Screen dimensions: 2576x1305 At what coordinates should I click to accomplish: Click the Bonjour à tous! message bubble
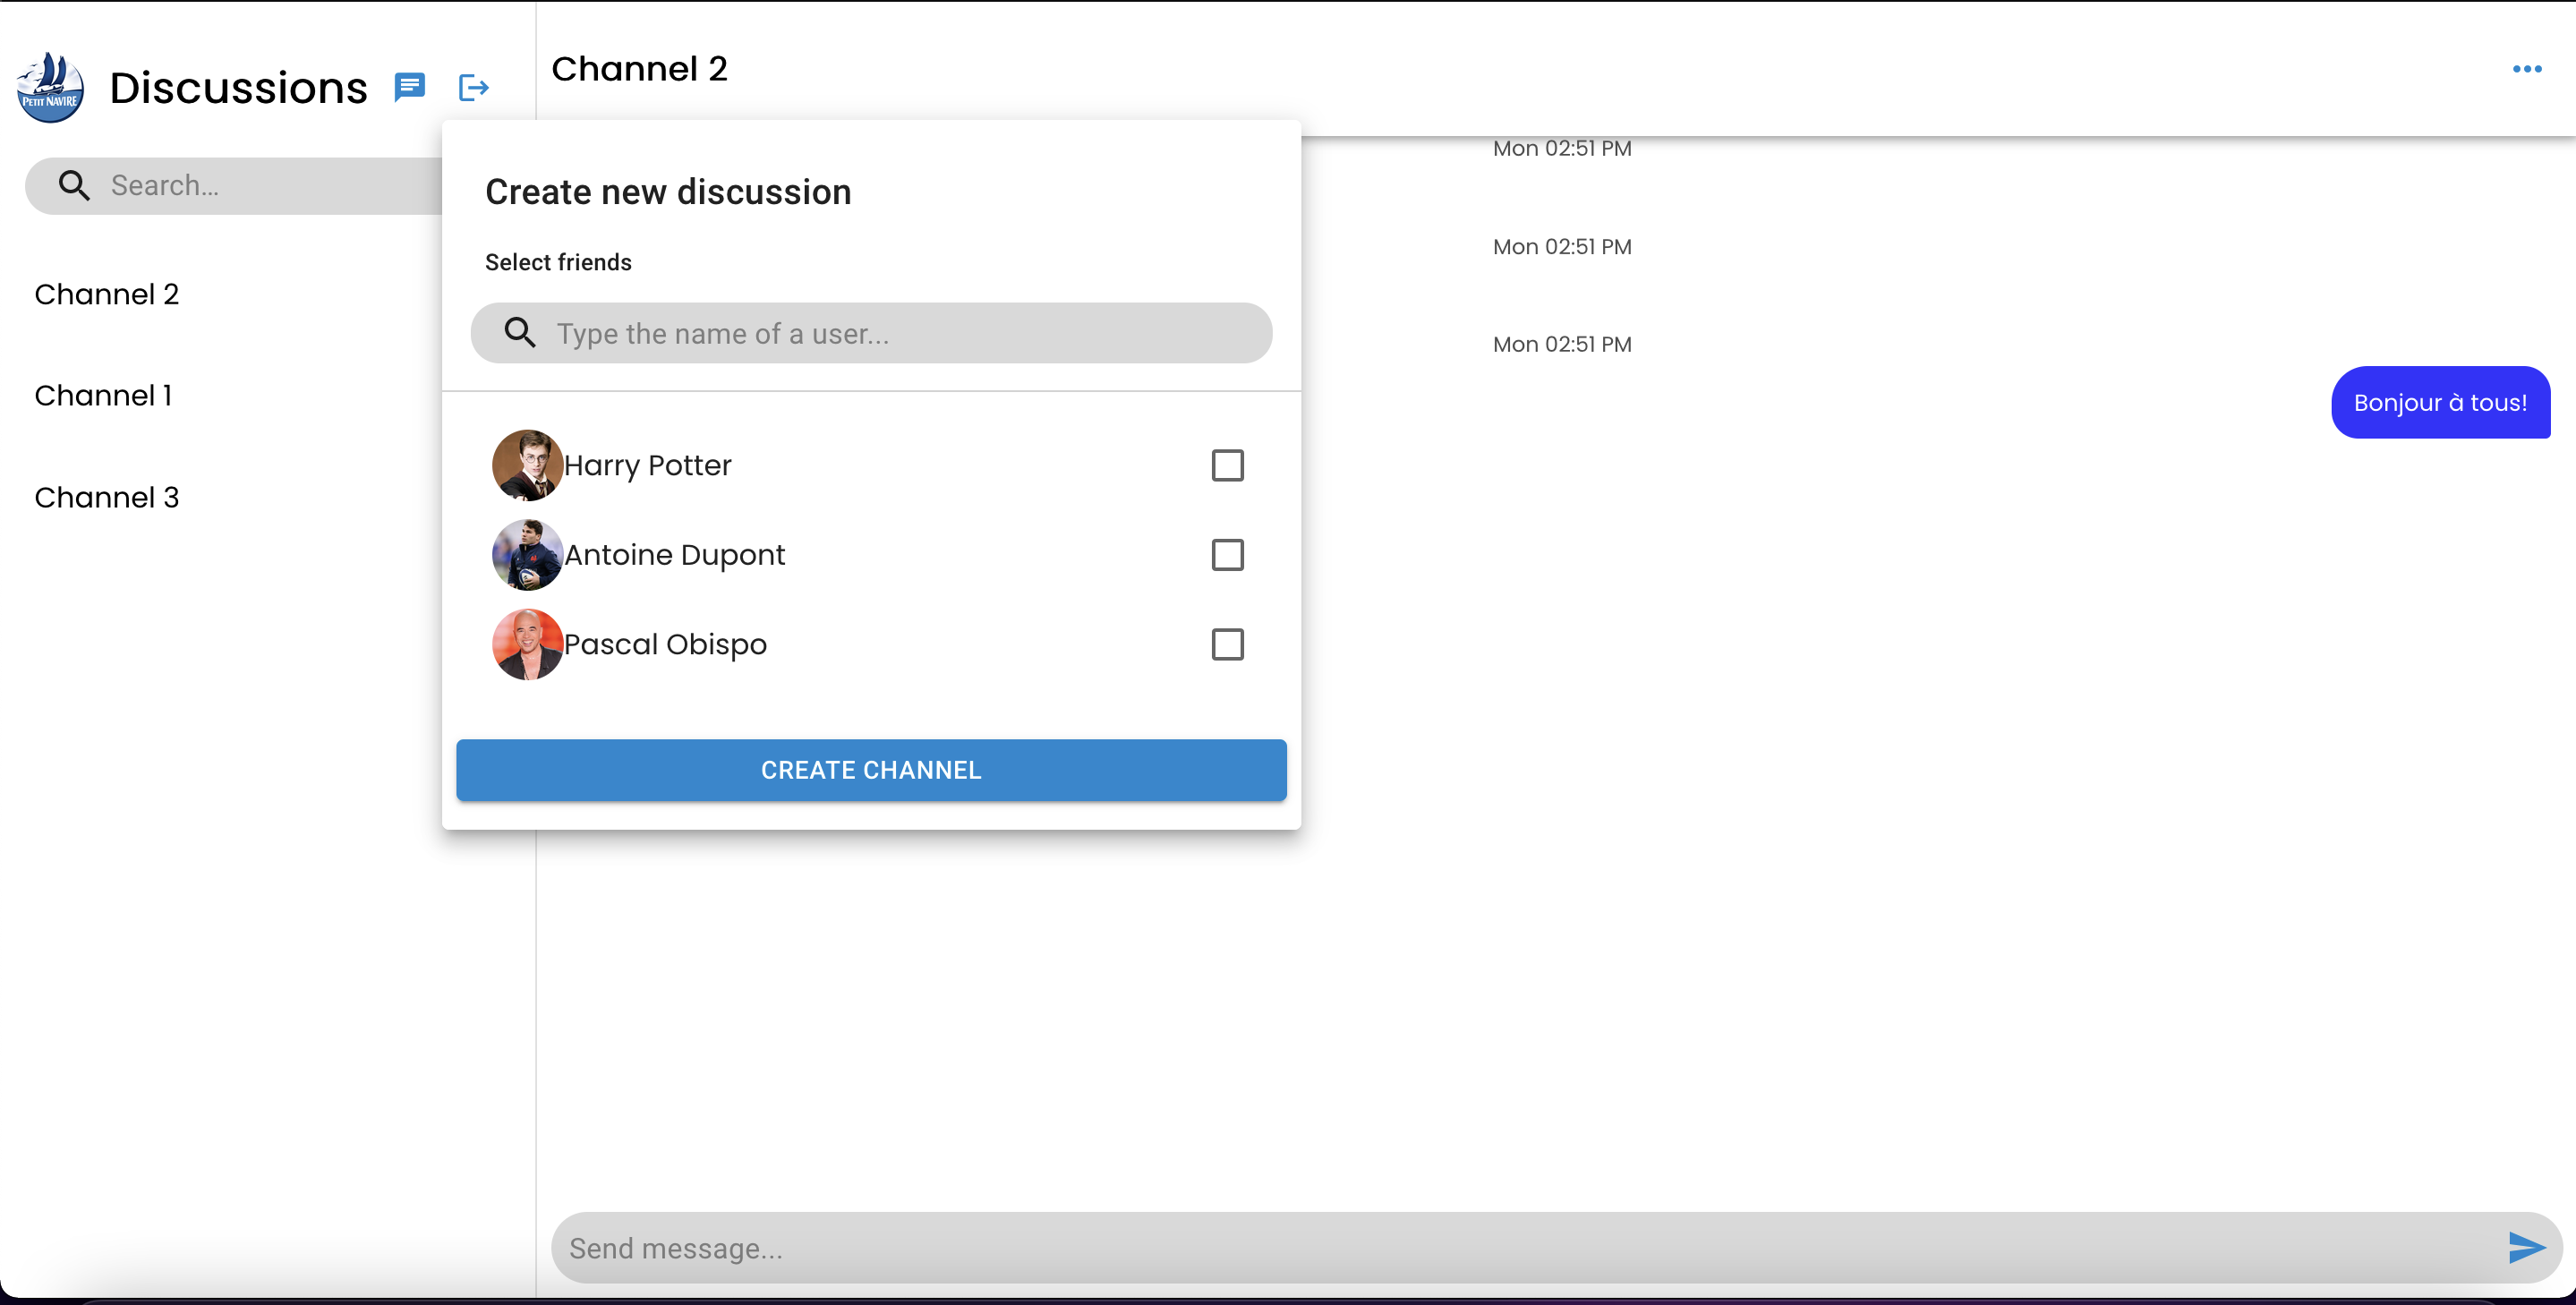point(2439,402)
